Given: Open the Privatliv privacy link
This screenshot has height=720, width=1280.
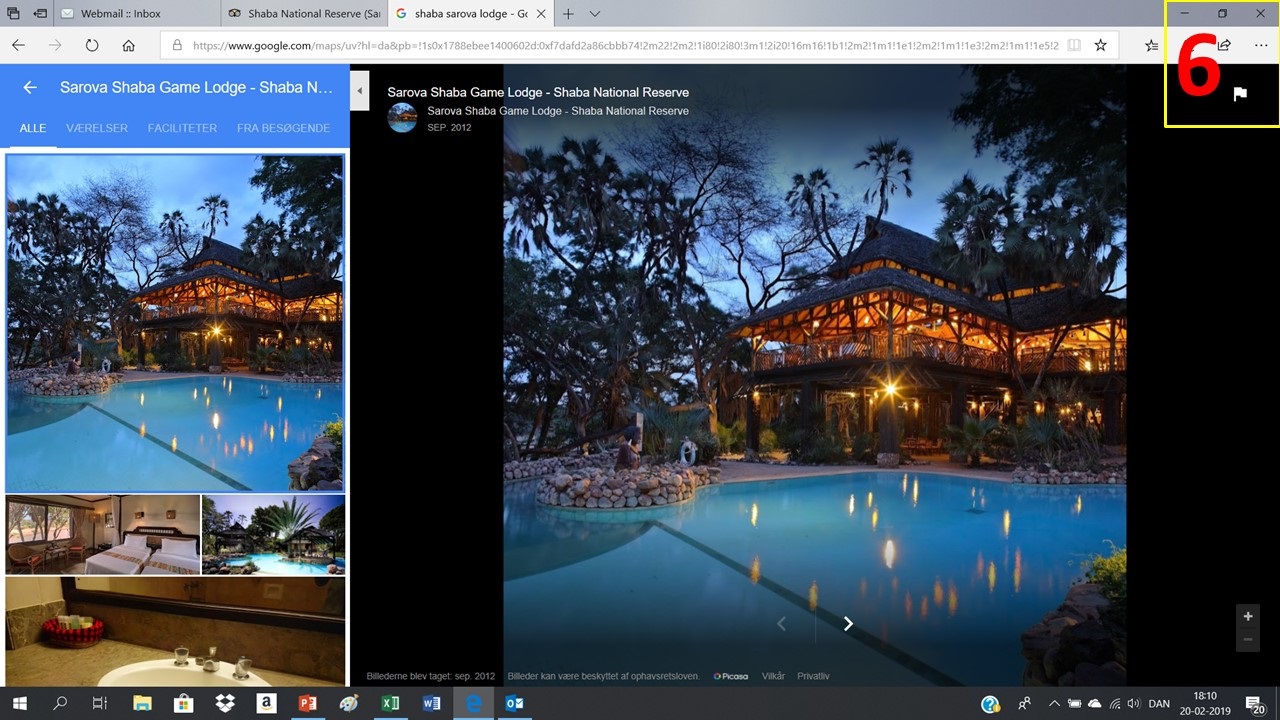Looking at the screenshot, I should pos(813,676).
